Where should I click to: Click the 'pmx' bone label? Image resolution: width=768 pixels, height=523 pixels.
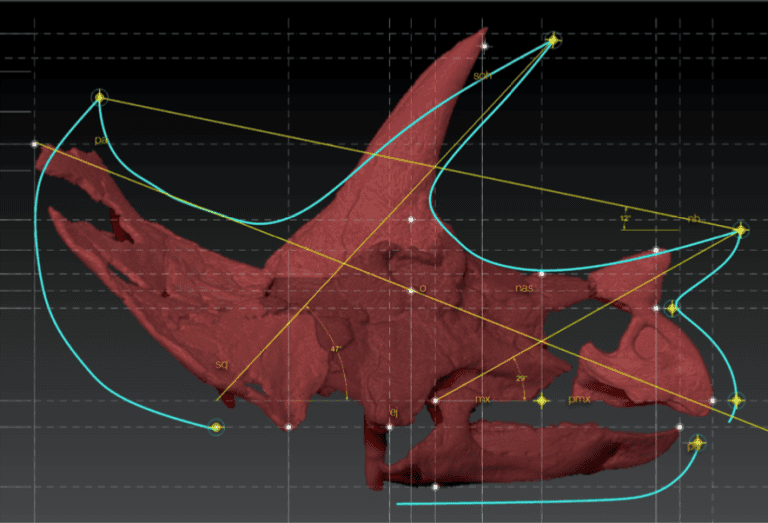[x=580, y=399]
